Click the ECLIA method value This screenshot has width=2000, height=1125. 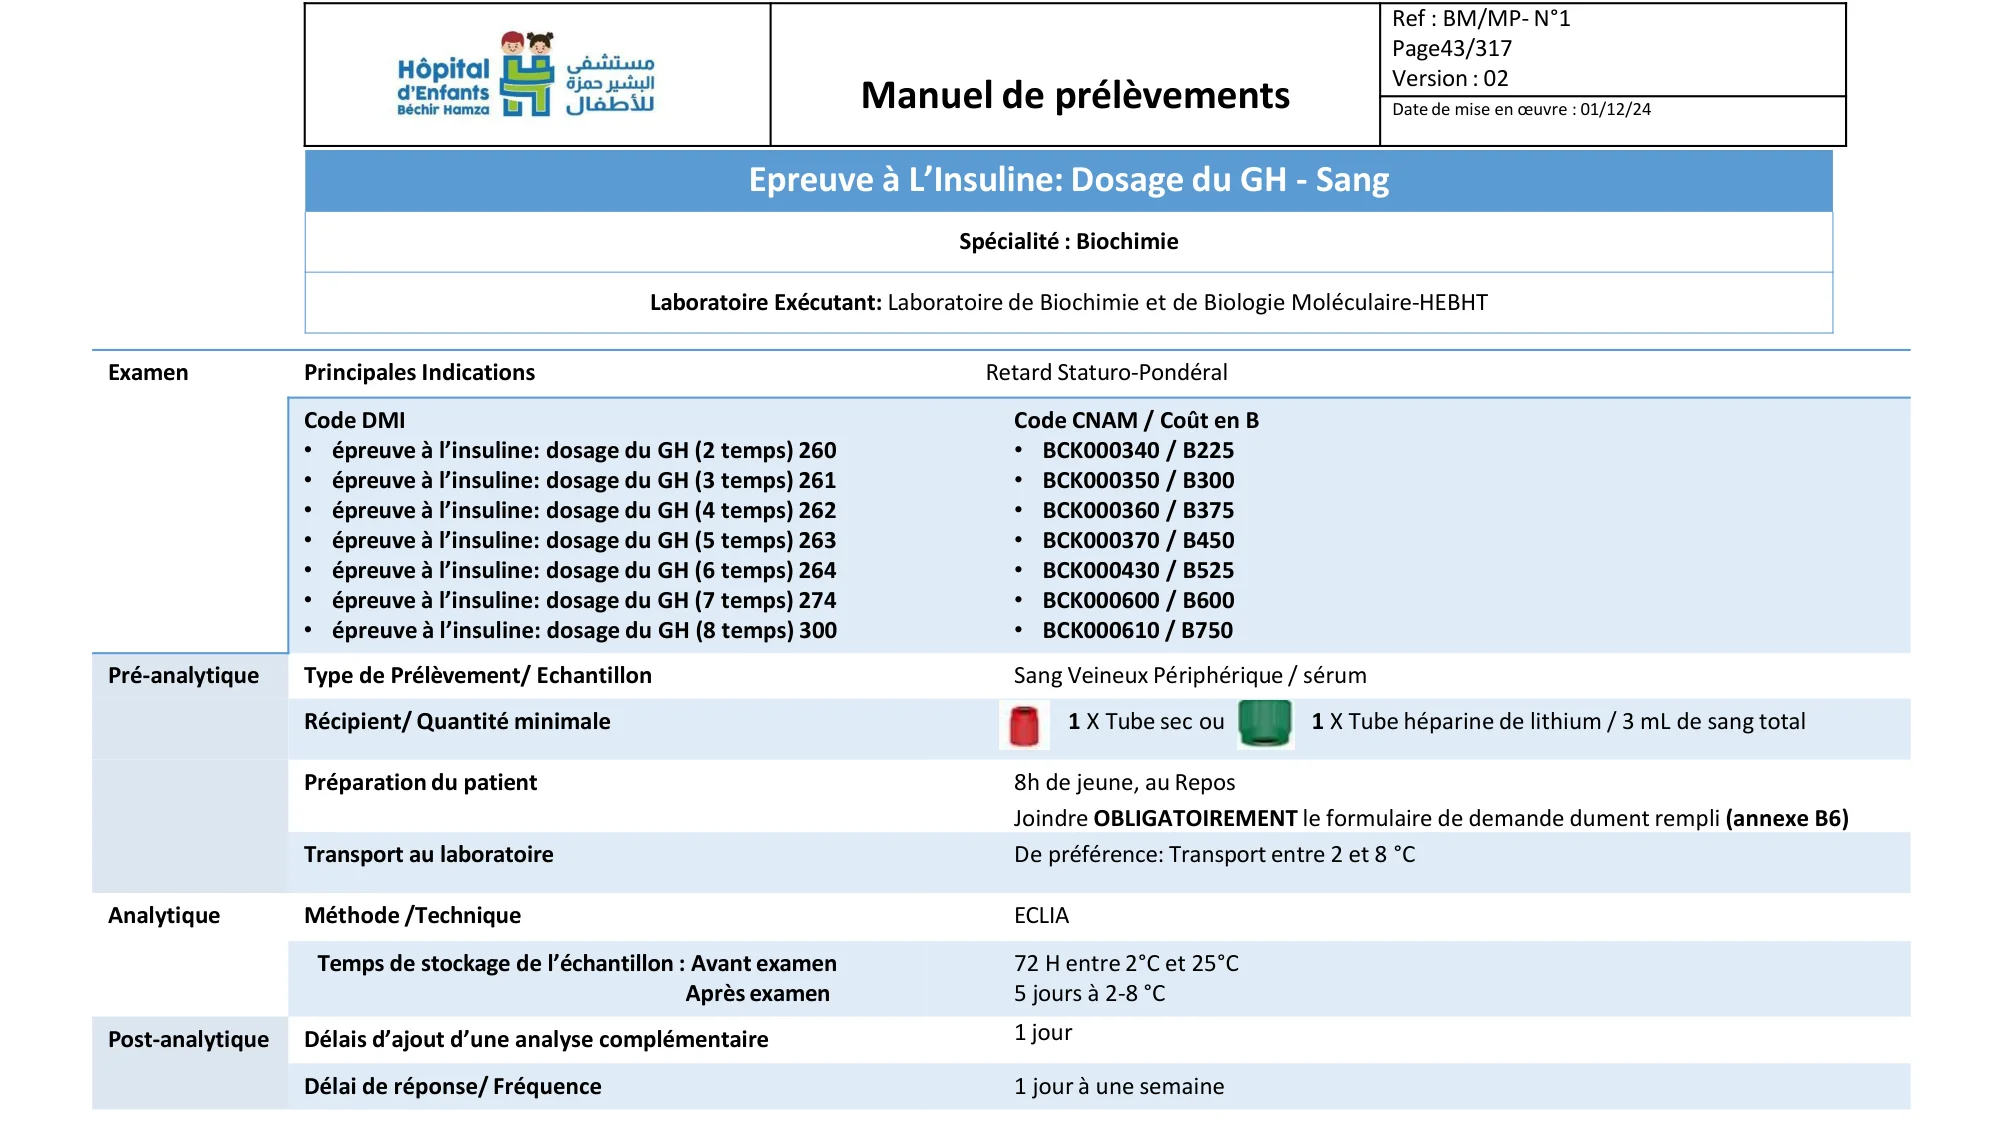pos(1041,915)
